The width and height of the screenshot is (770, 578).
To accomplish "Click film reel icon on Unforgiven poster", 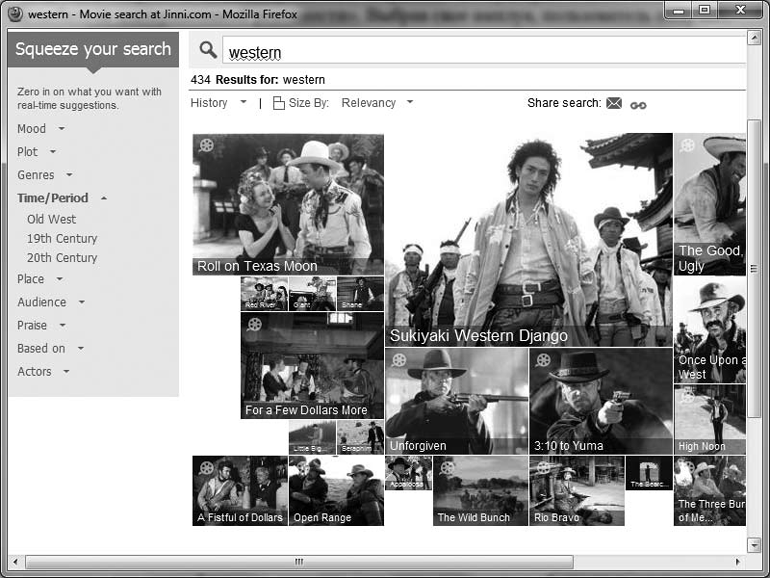I will 399,360.
